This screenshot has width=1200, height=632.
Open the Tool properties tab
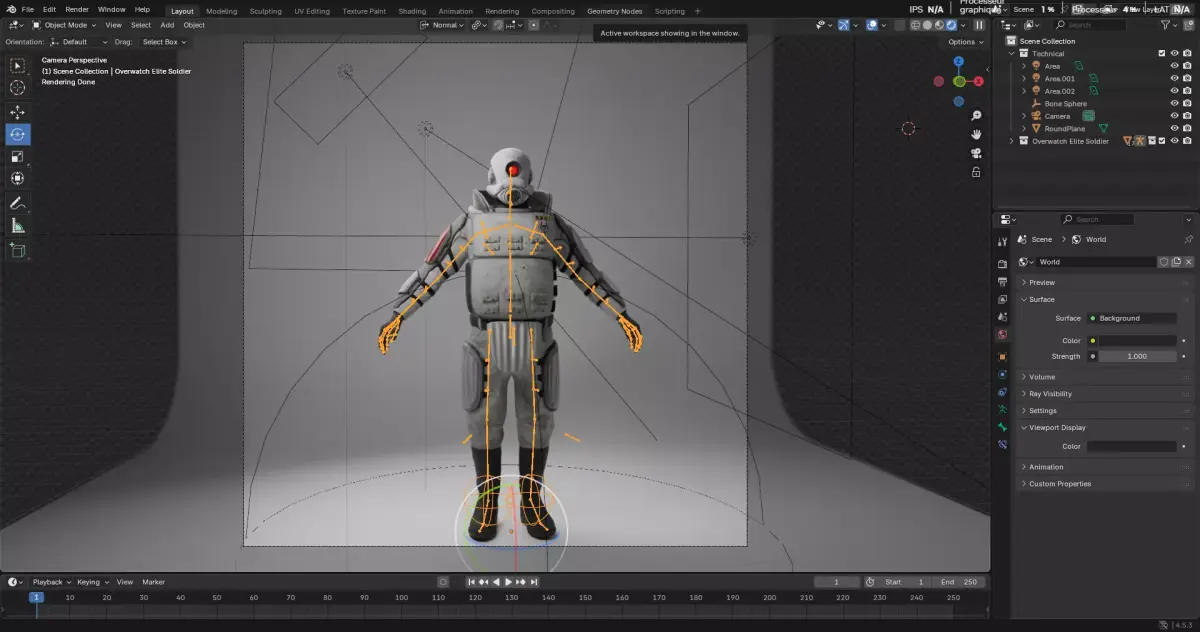coord(1002,242)
